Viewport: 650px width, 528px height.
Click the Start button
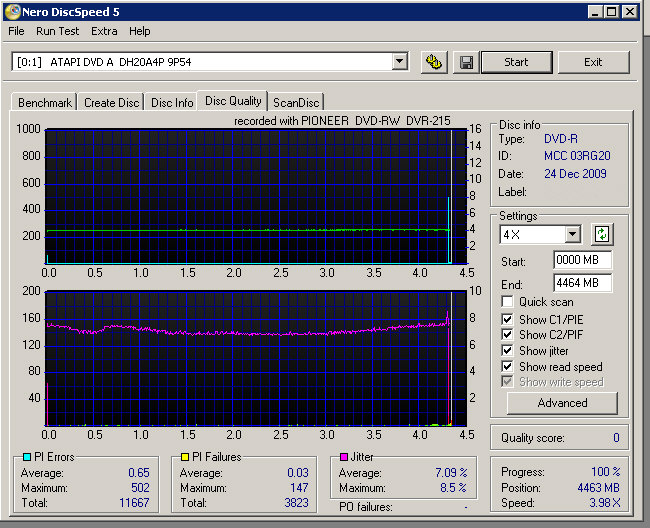click(517, 63)
